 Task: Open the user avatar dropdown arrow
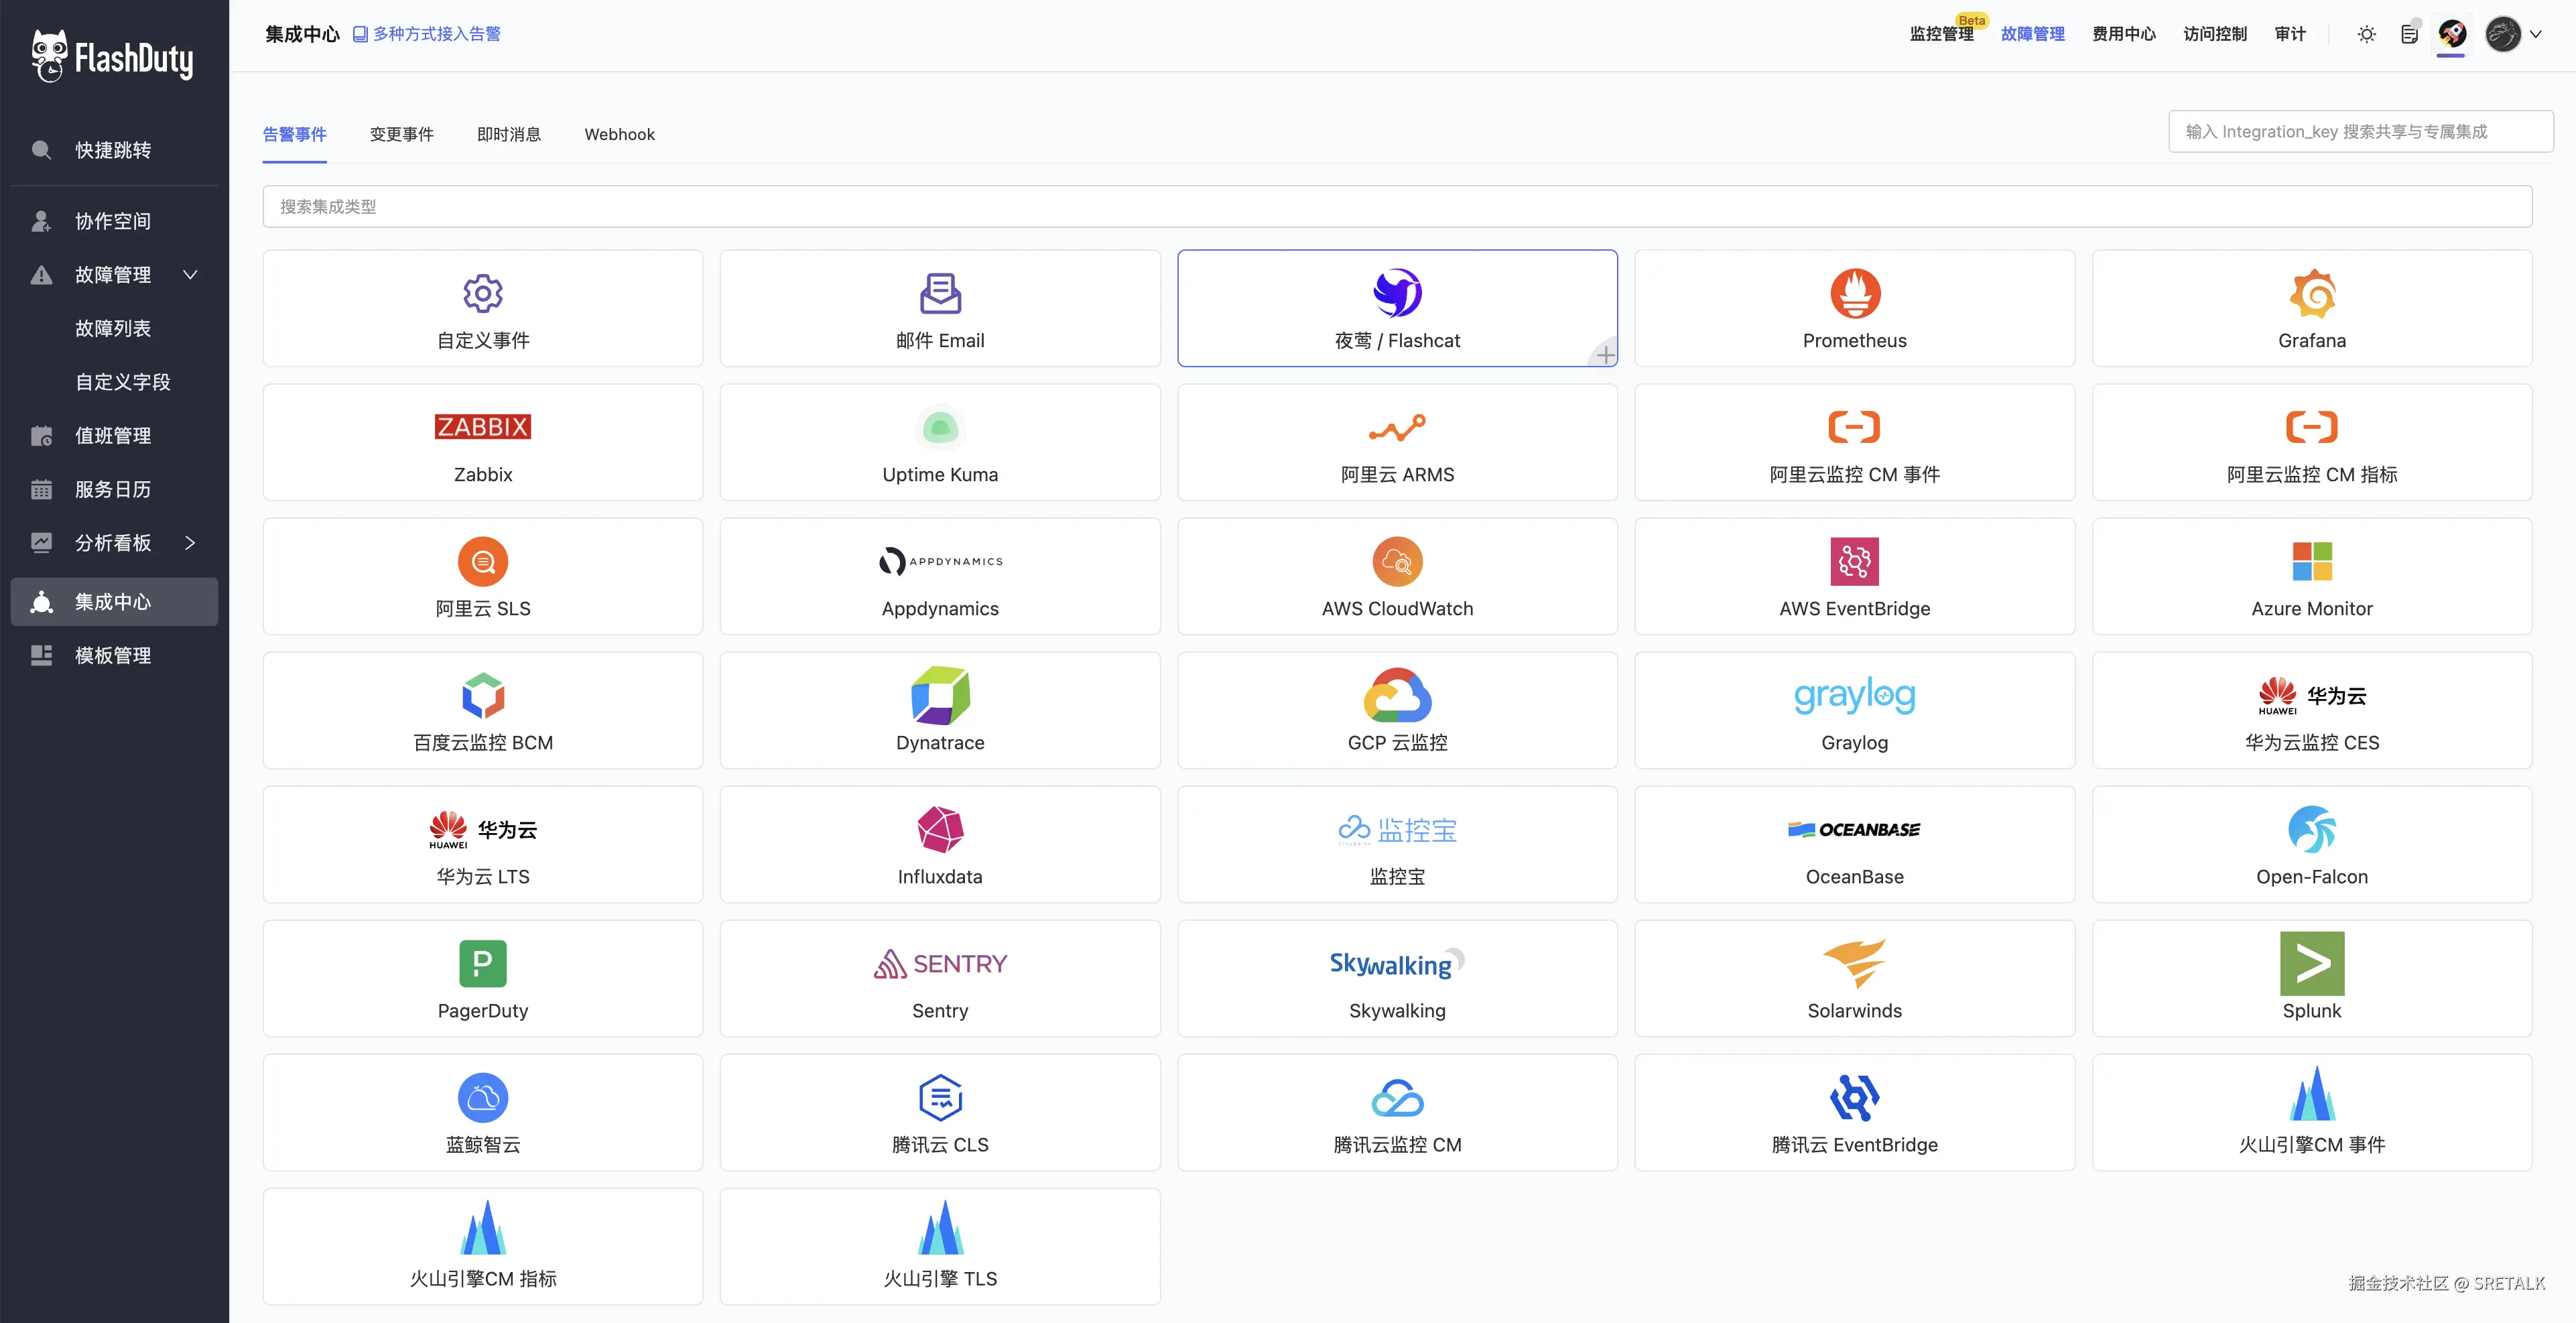pos(2536,34)
